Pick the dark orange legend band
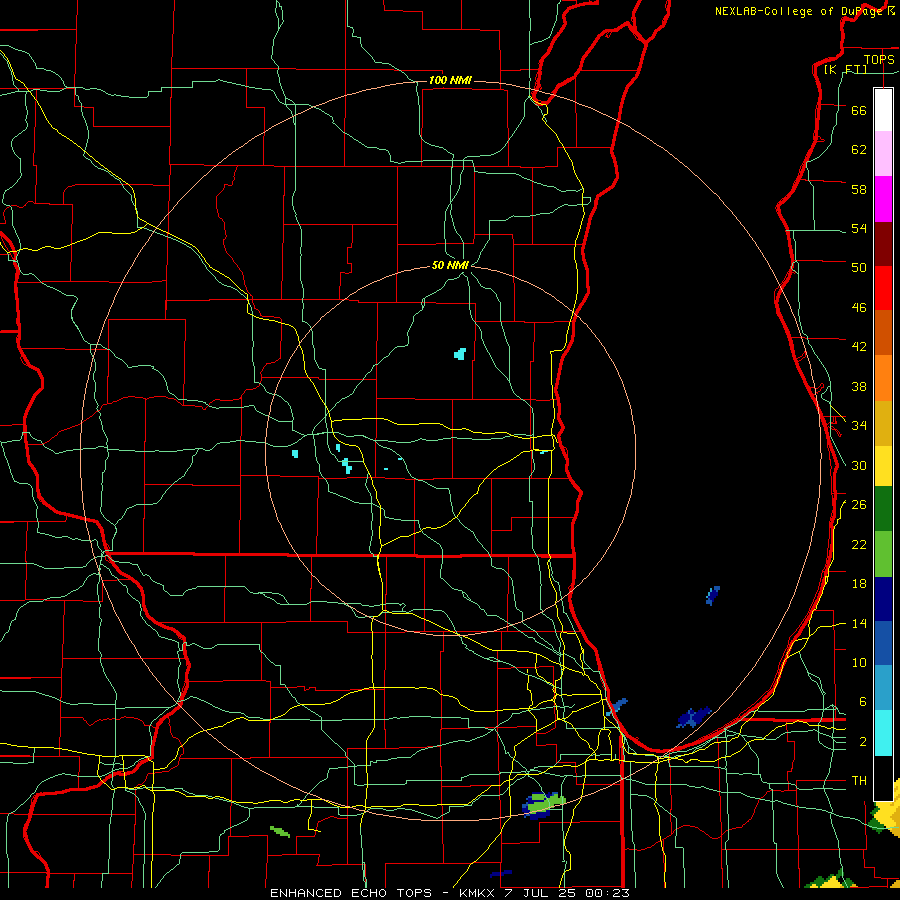Screen dimensions: 900x900 [x=883, y=332]
